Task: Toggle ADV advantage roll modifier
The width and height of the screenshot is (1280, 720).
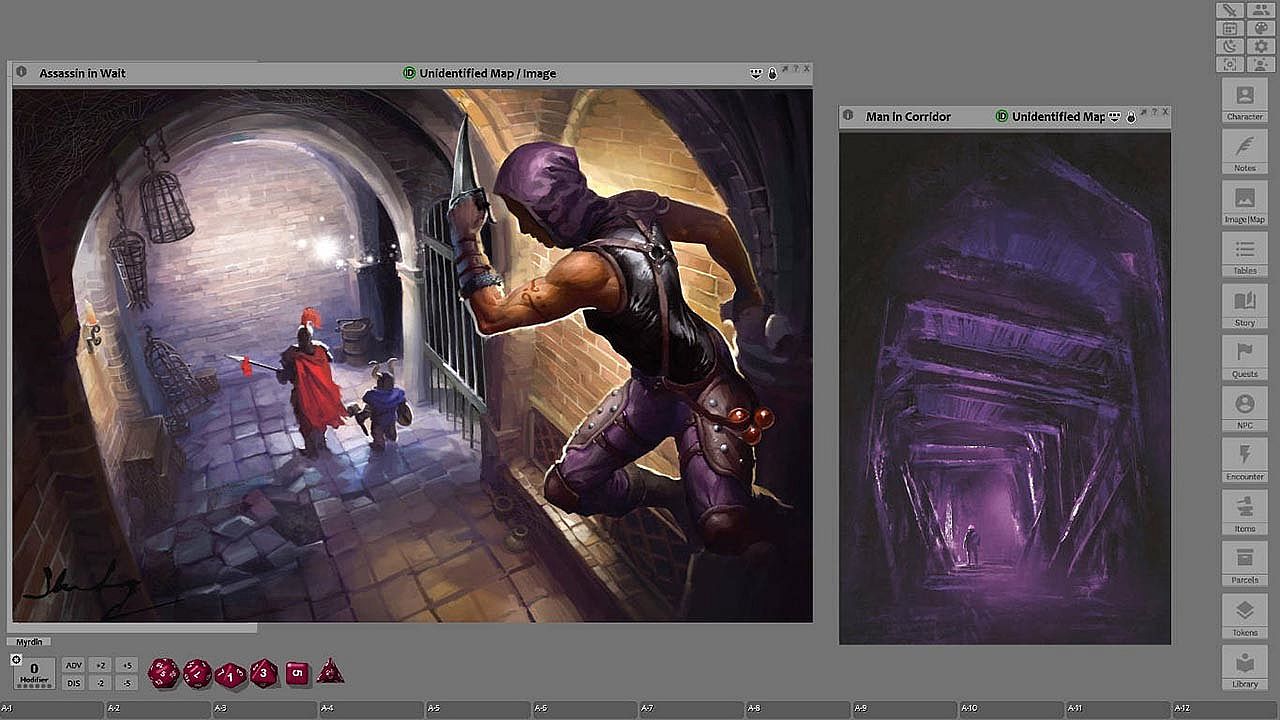Action: (x=73, y=665)
